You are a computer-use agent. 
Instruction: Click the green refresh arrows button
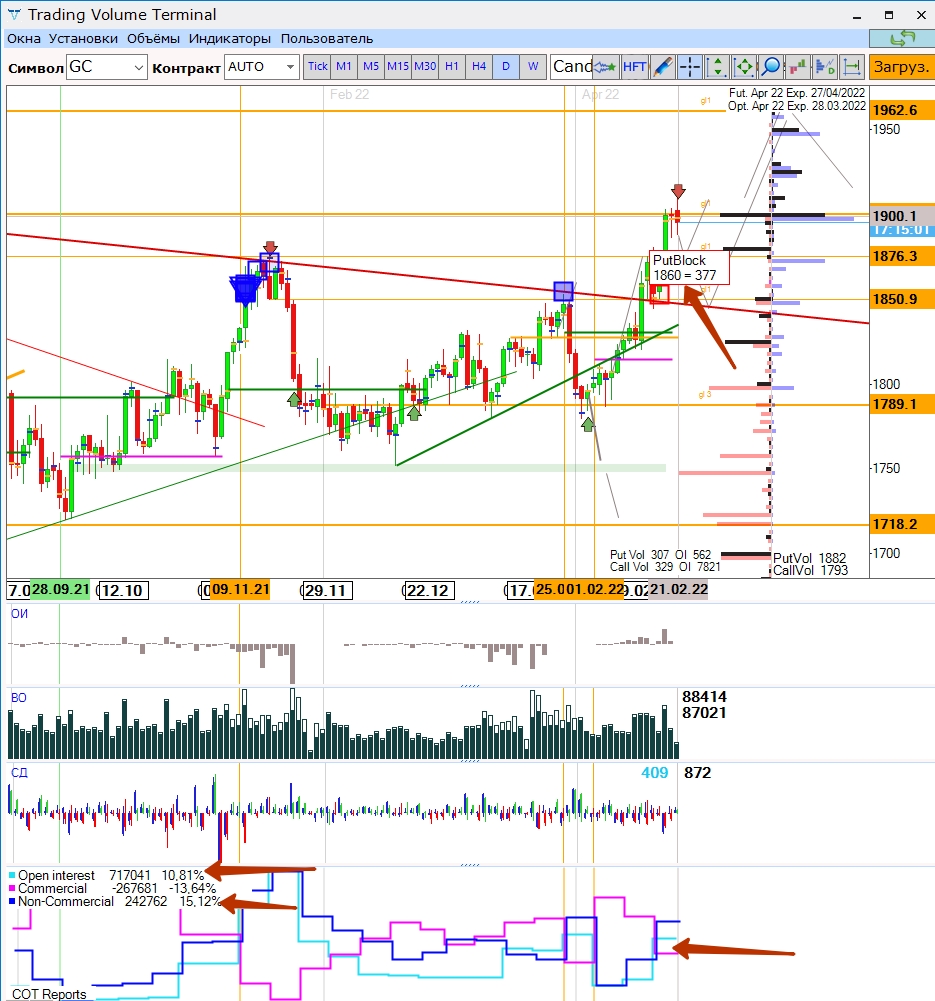coord(901,38)
